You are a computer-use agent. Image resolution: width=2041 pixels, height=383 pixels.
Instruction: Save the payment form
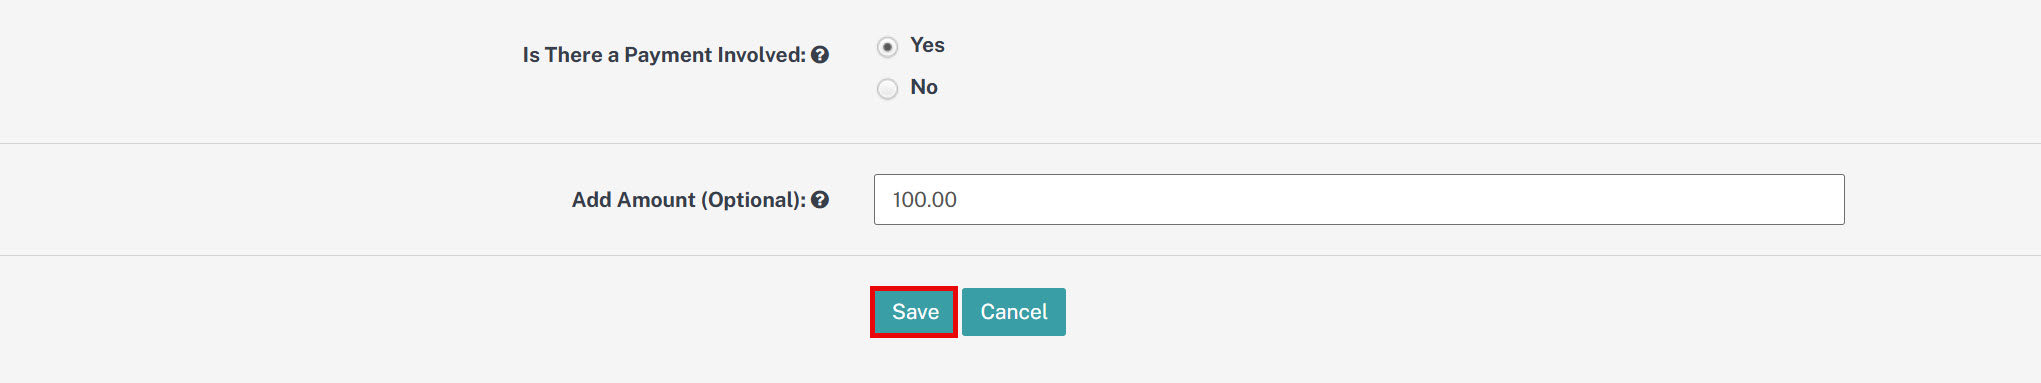pyautogui.click(x=914, y=312)
